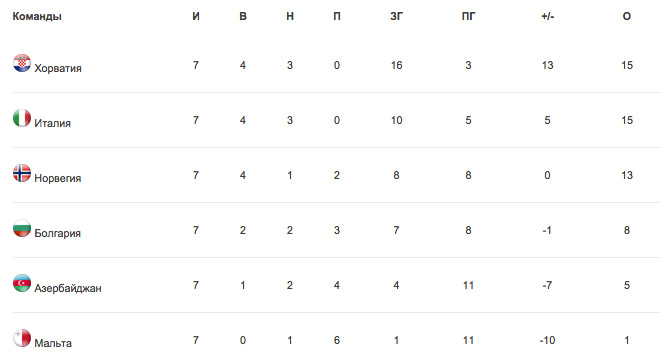Select the Болгария team name
This screenshot has height=361, width=660.
[58, 233]
